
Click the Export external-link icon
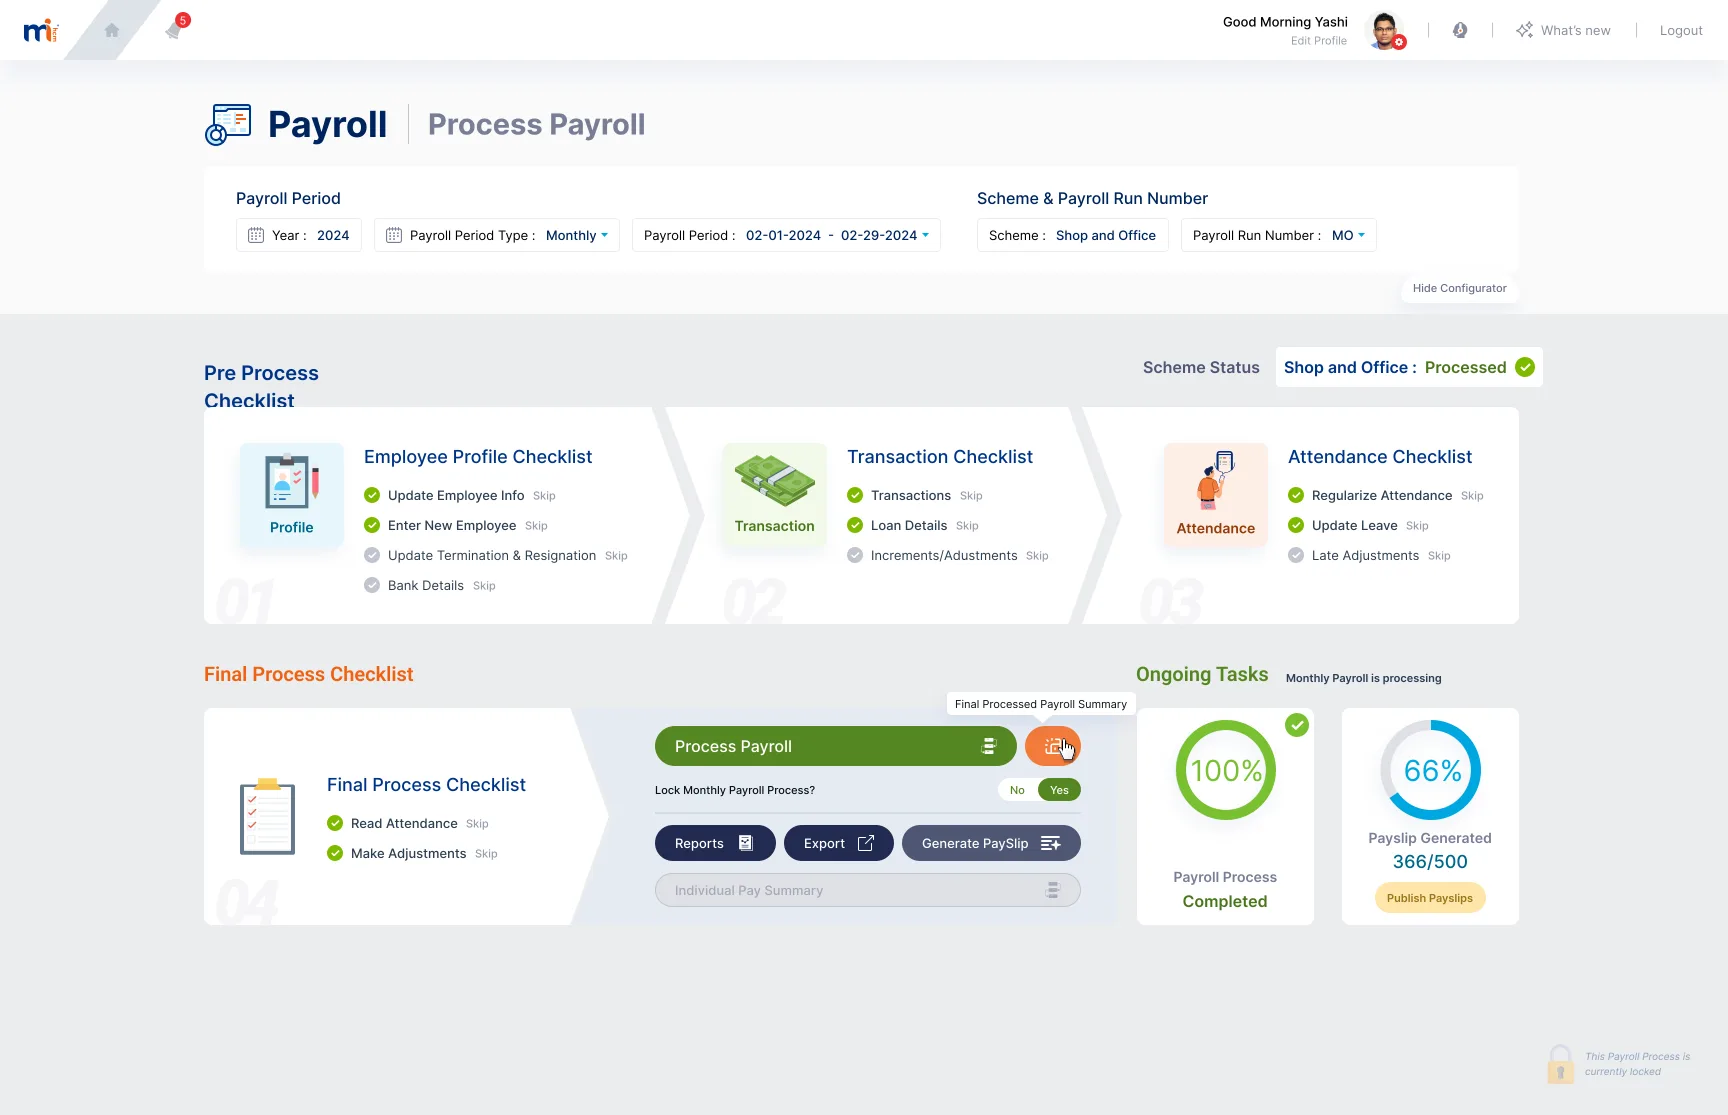866,843
